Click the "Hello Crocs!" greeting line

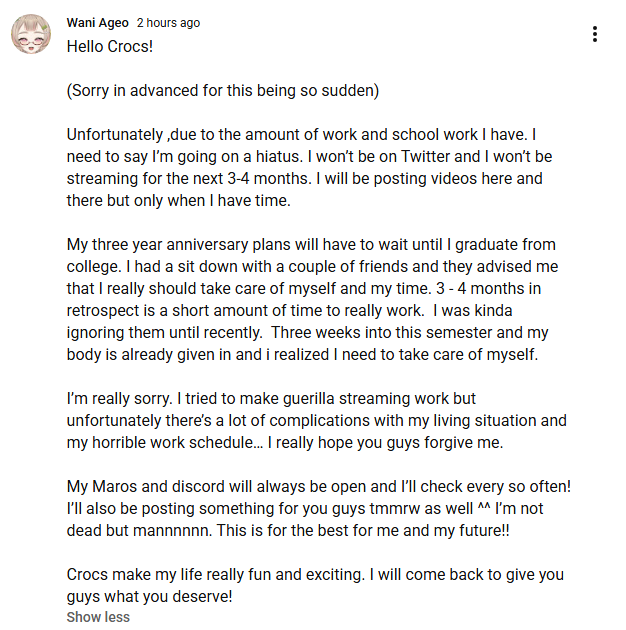110,46
